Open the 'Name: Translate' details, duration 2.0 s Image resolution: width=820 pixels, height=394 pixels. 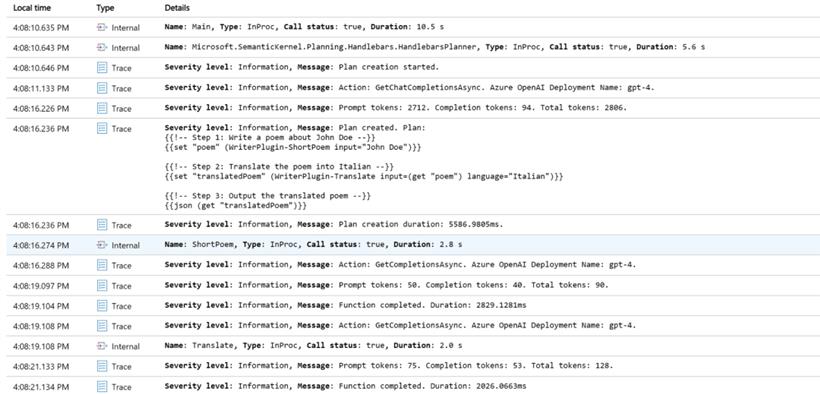click(313, 345)
